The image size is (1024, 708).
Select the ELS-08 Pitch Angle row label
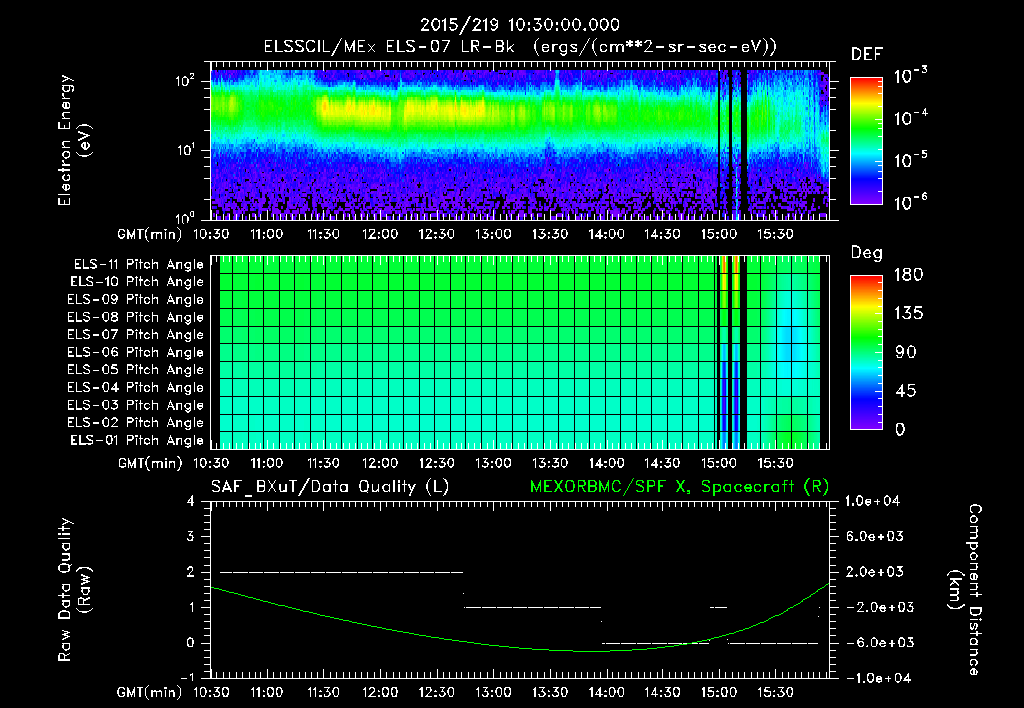click(x=135, y=317)
